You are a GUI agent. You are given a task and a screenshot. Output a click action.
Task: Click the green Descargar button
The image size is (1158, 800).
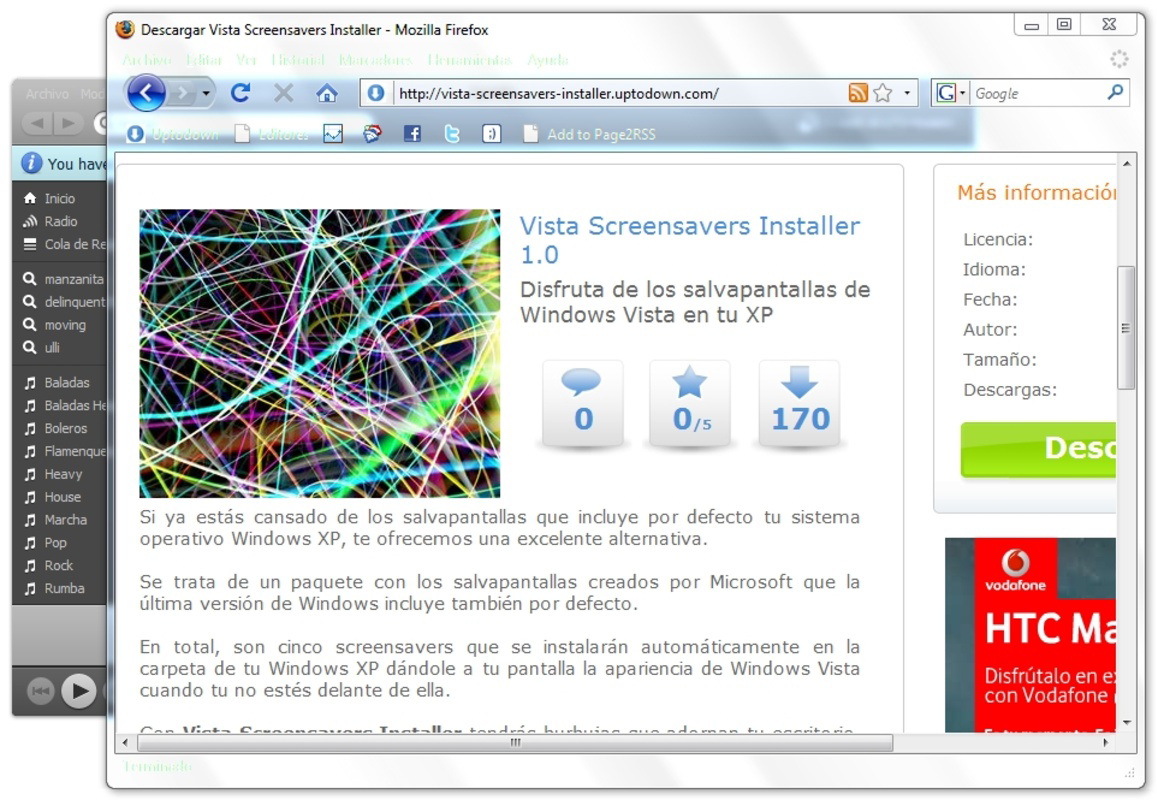1038,449
